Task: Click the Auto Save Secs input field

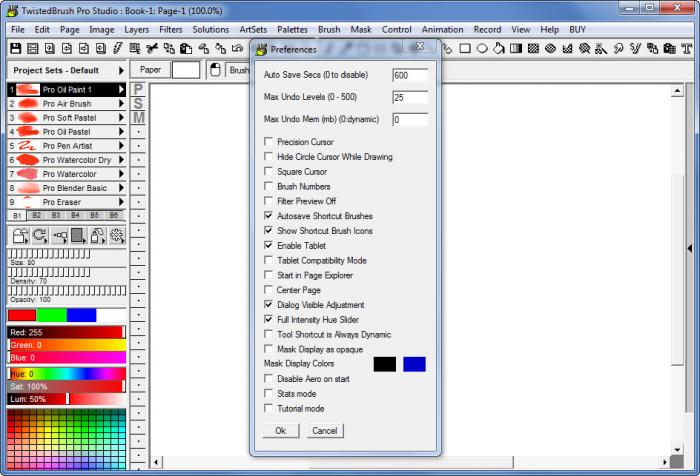Action: pyautogui.click(x=410, y=75)
